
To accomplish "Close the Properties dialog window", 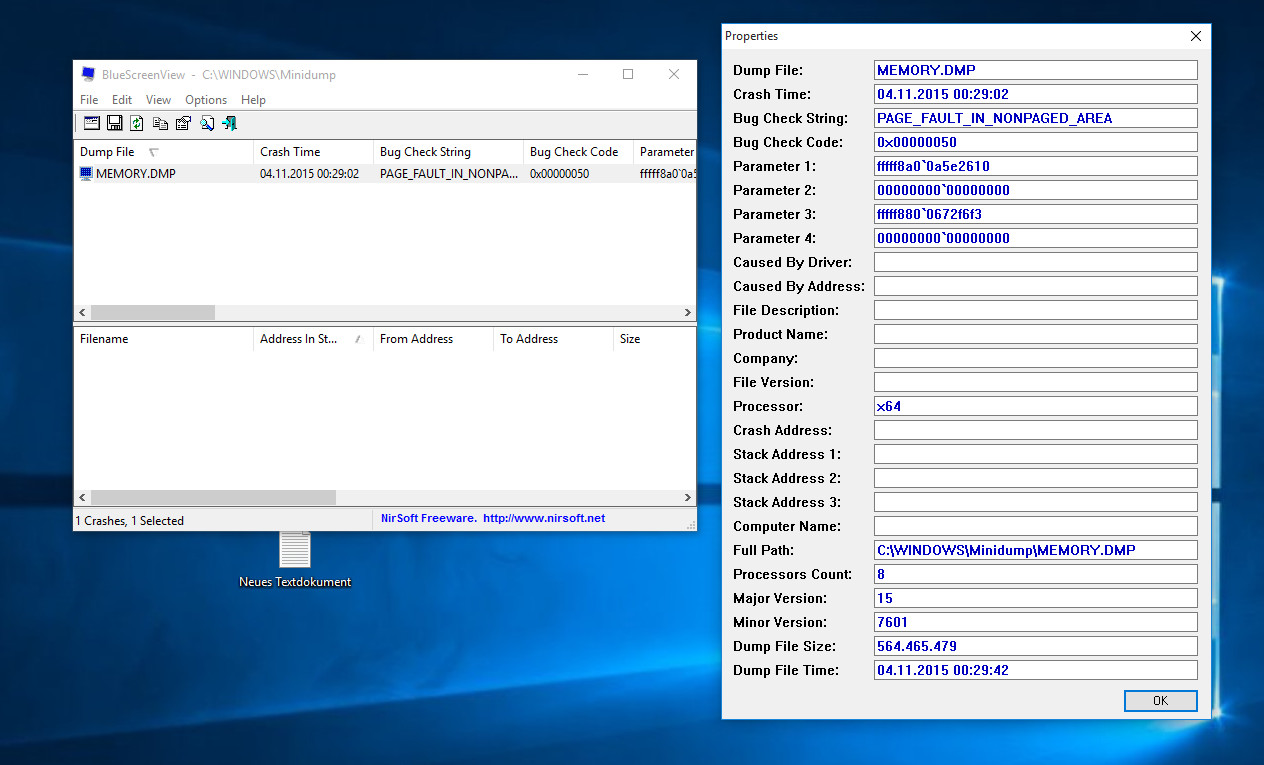I will pyautogui.click(x=1195, y=36).
